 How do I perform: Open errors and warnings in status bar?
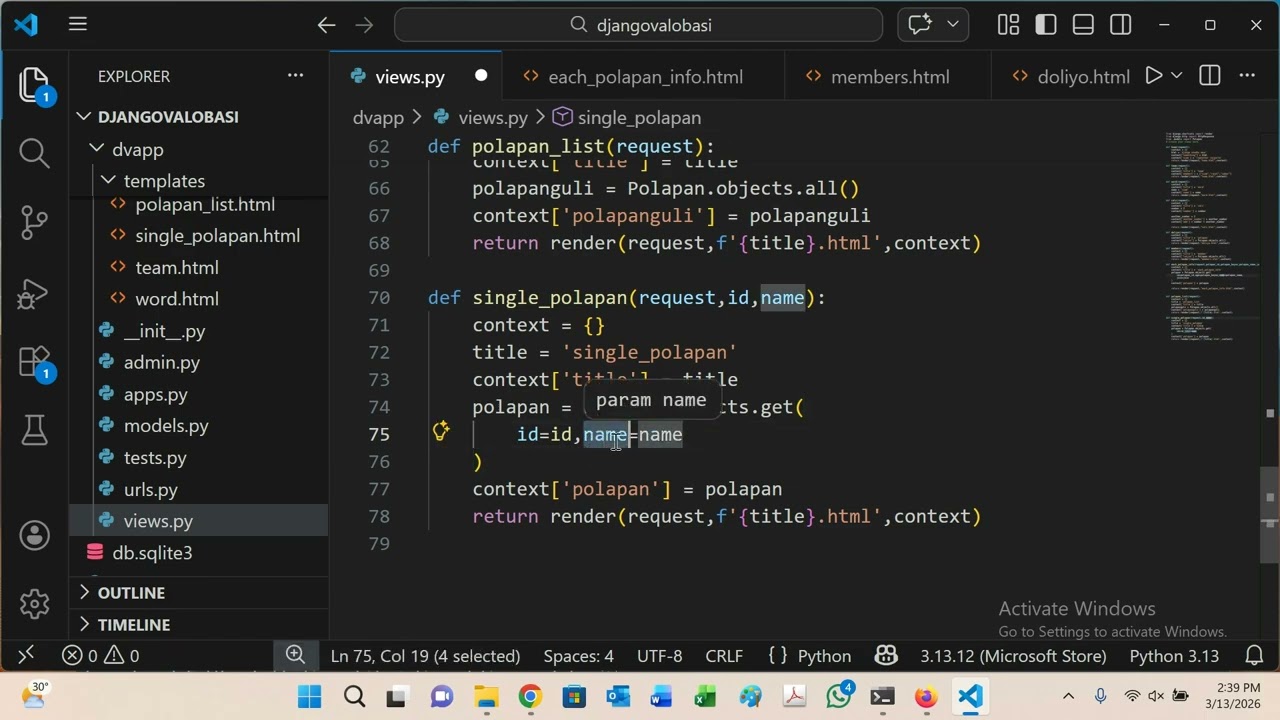coord(101,656)
